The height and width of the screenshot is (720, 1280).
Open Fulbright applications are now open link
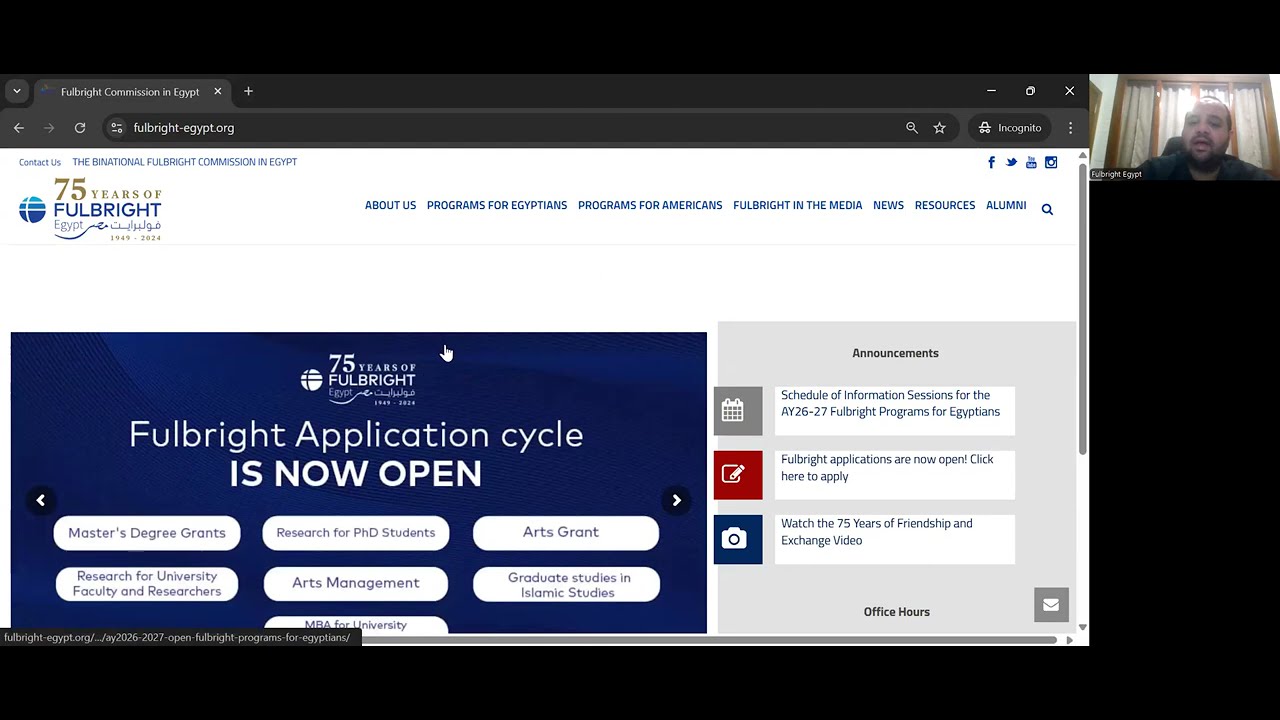pyautogui.click(x=887, y=467)
